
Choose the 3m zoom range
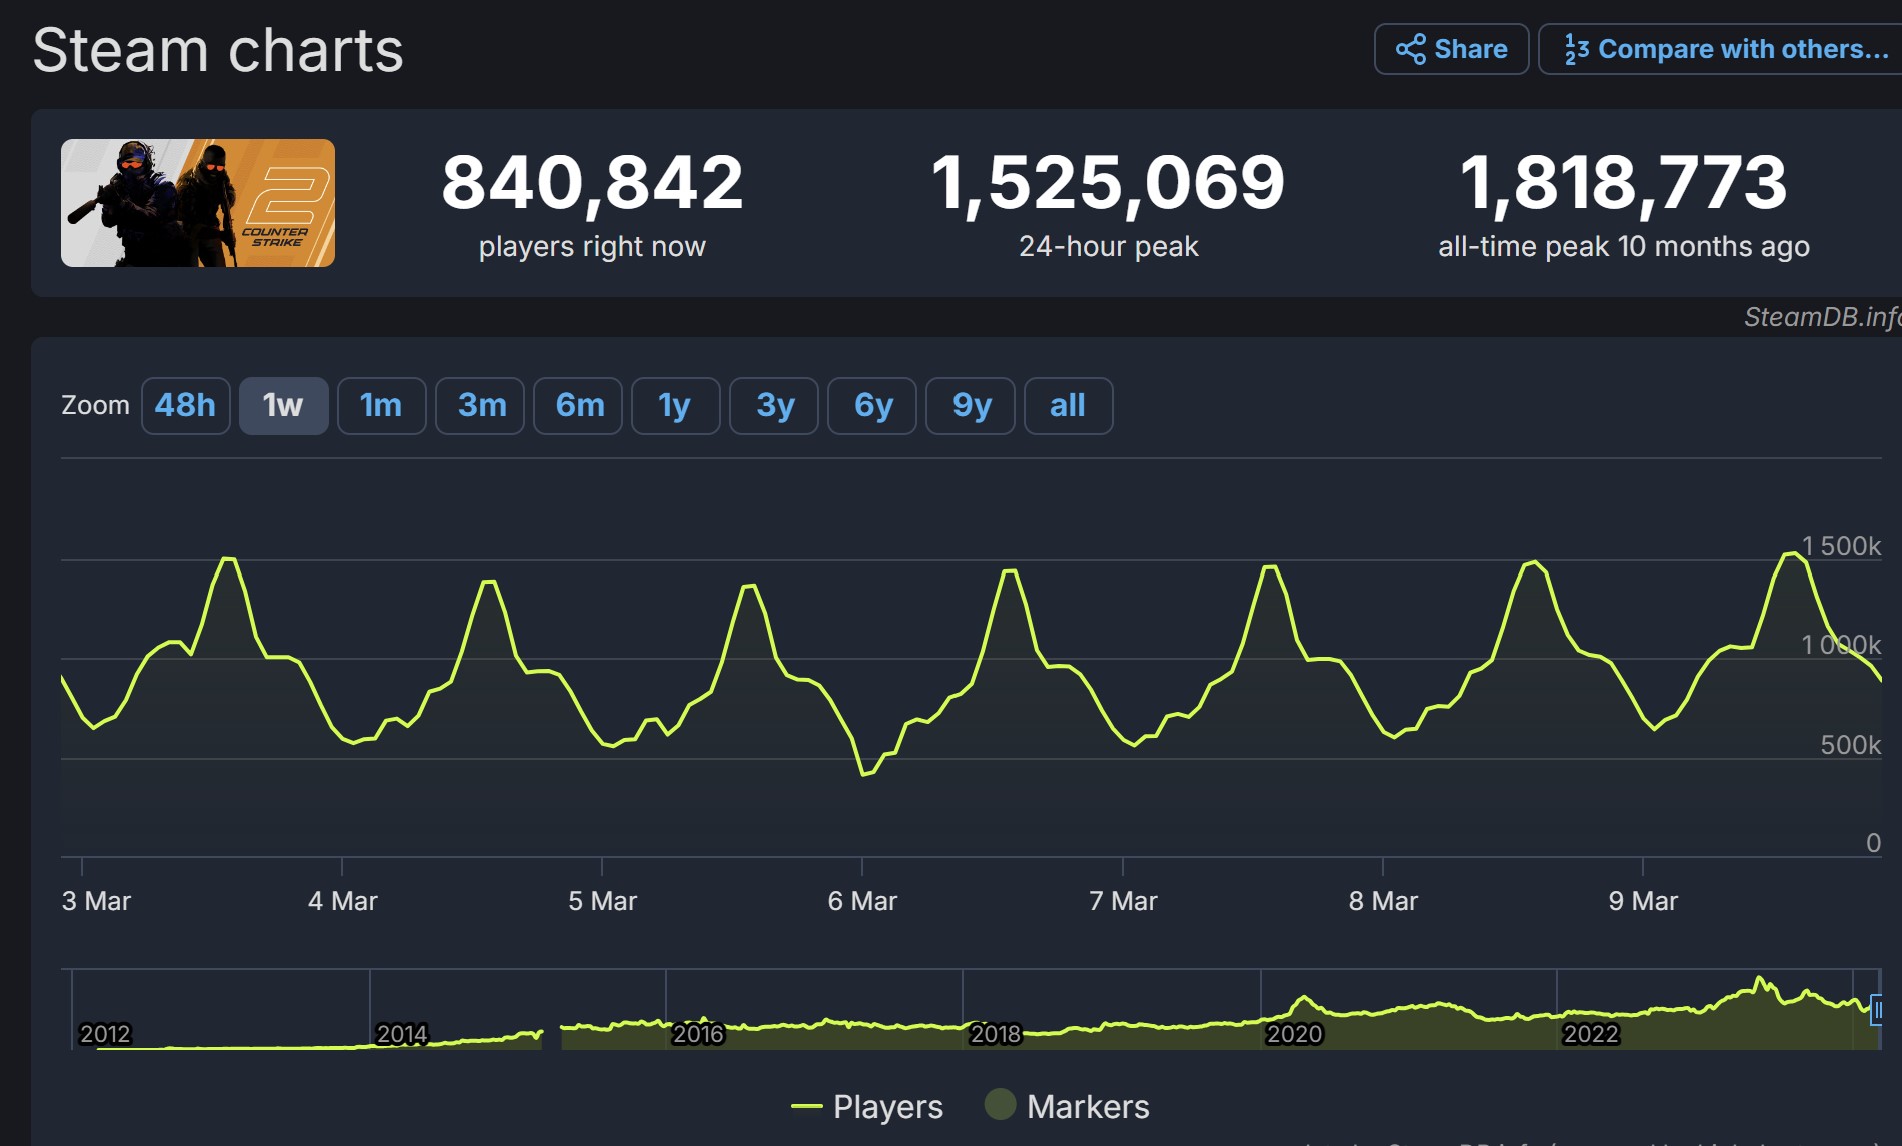tap(480, 405)
